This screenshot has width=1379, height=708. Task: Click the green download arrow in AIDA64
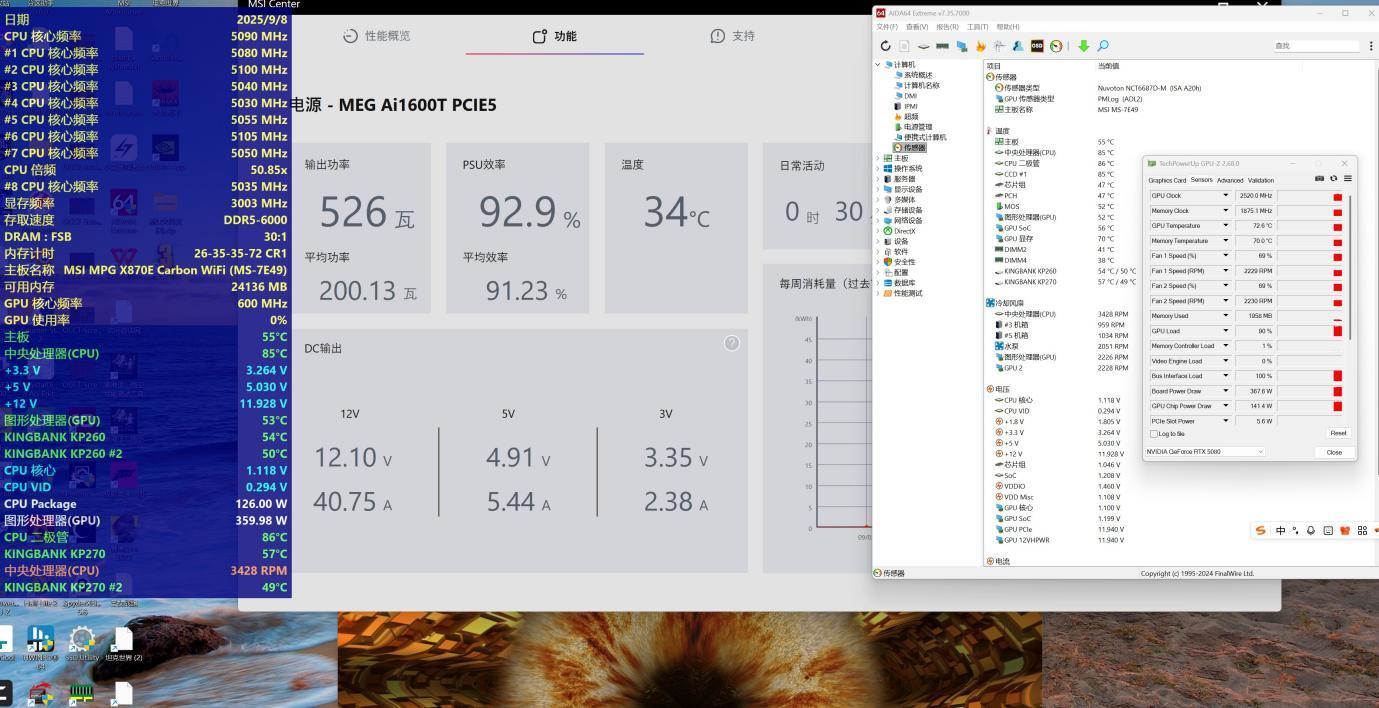pyautogui.click(x=1083, y=46)
